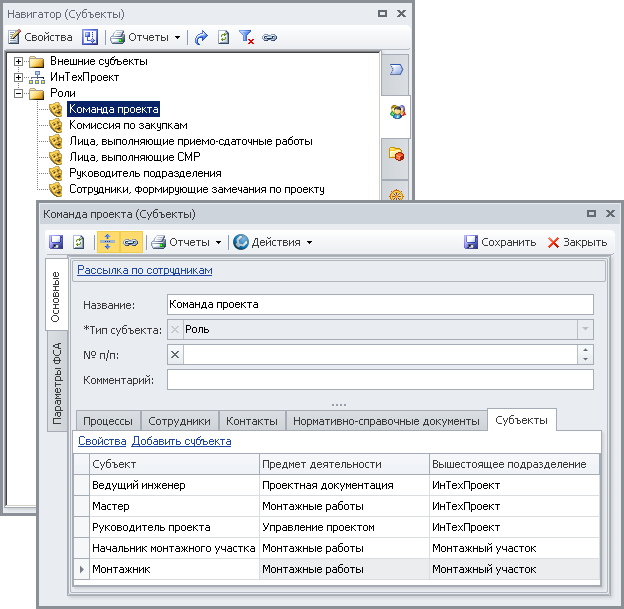Select the Руководитель проекта table cell
Screen dimensions: 624x609
coord(174,527)
